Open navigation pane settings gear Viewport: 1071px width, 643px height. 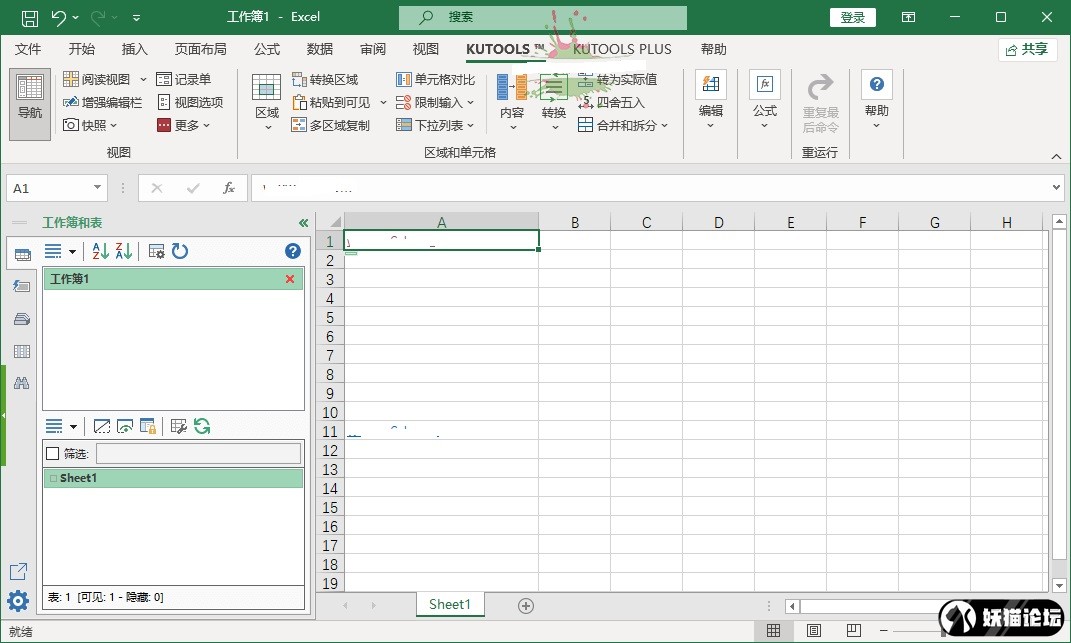18,601
